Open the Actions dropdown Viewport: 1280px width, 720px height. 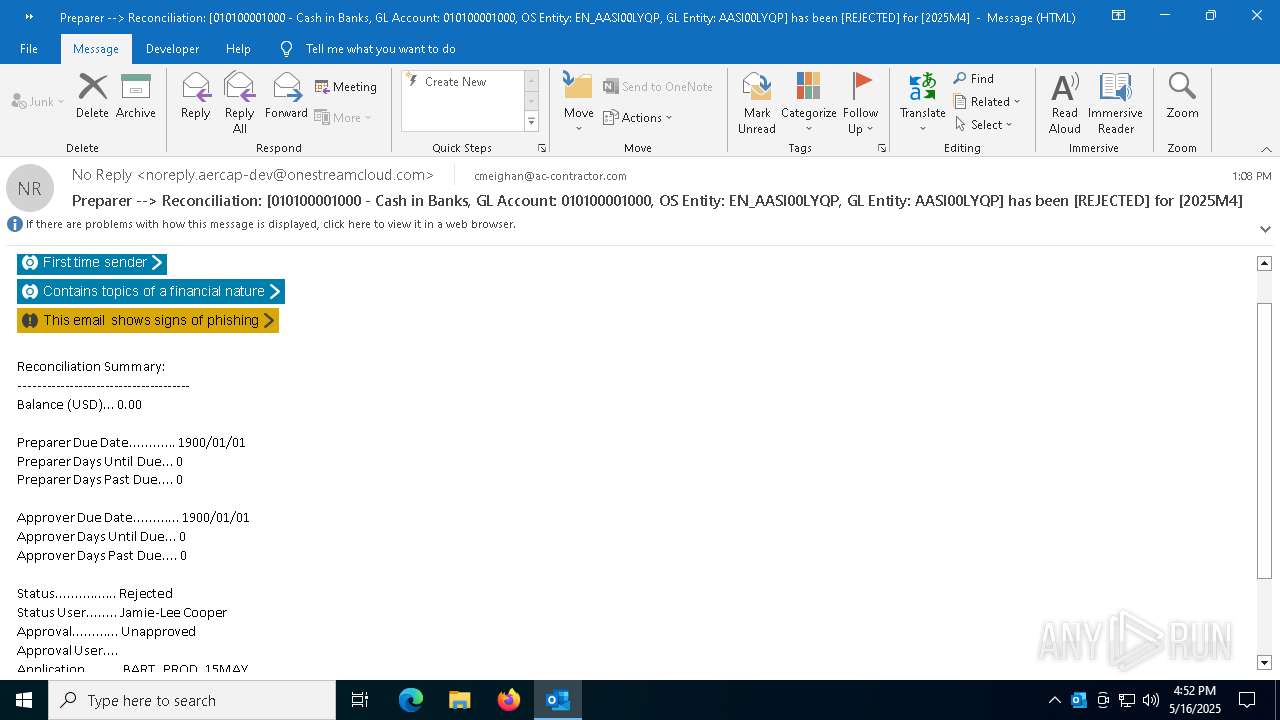(x=638, y=117)
